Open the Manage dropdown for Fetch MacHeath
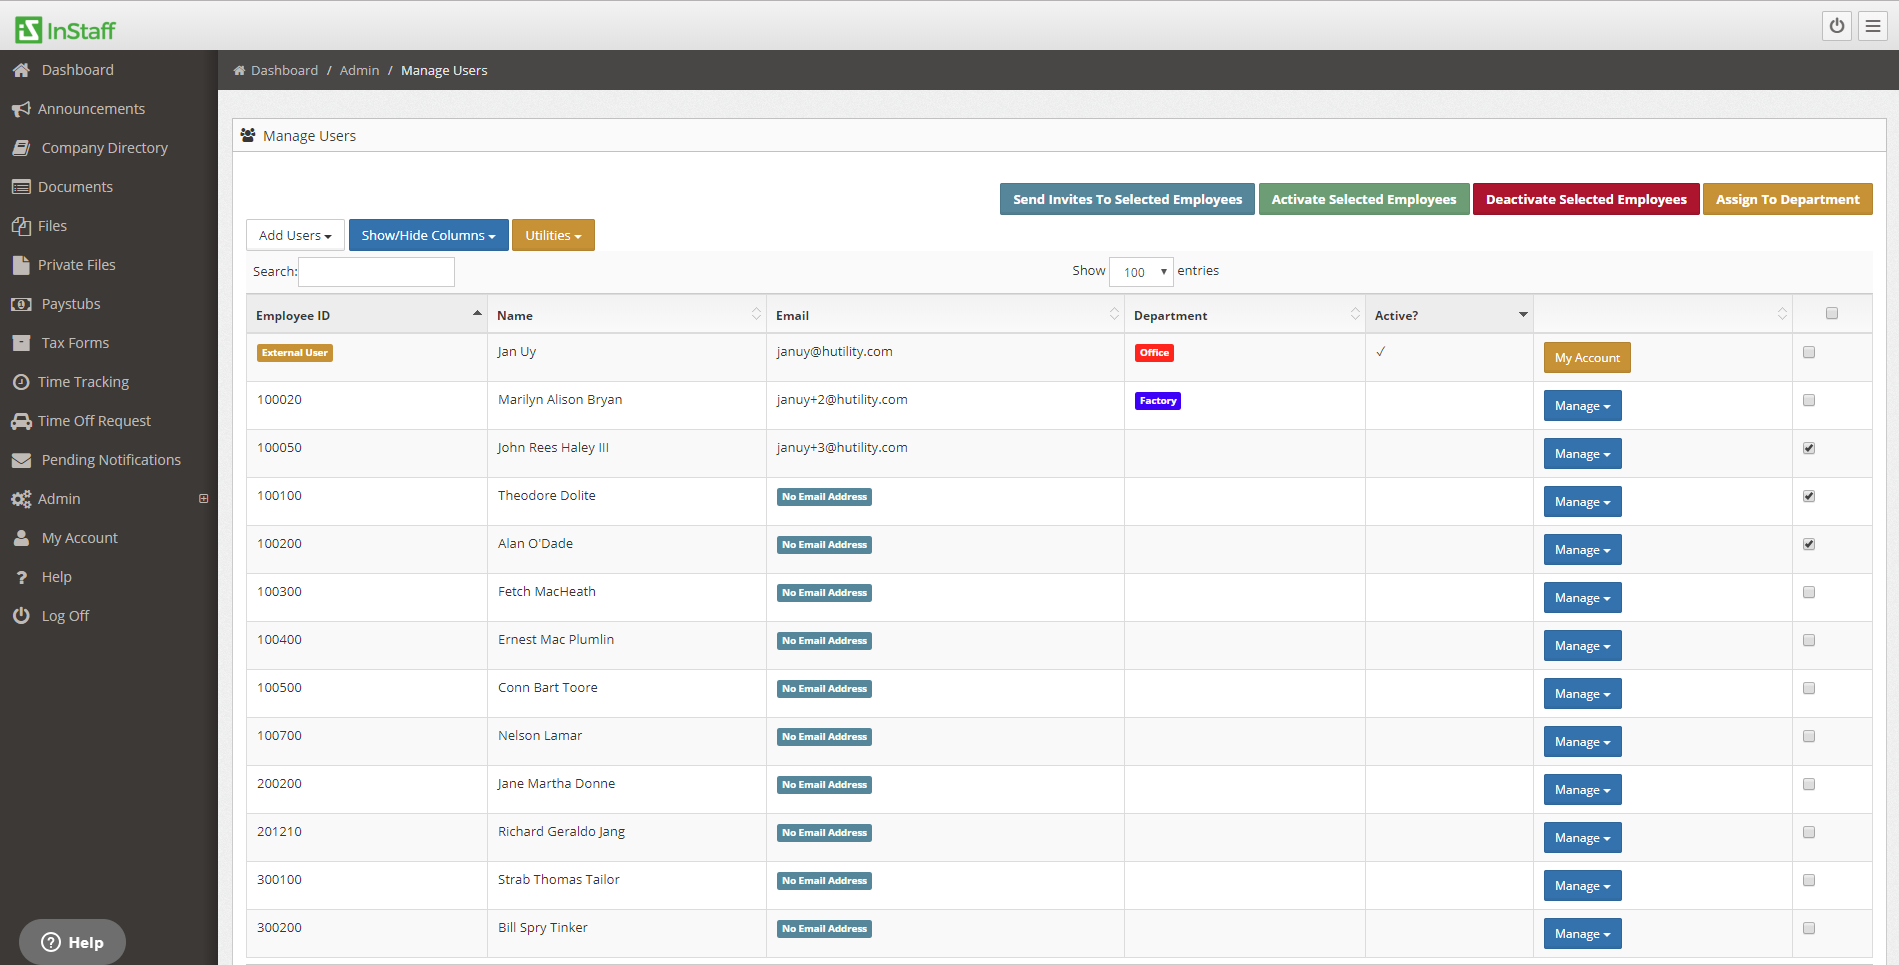This screenshot has height=965, width=1899. coord(1582,597)
